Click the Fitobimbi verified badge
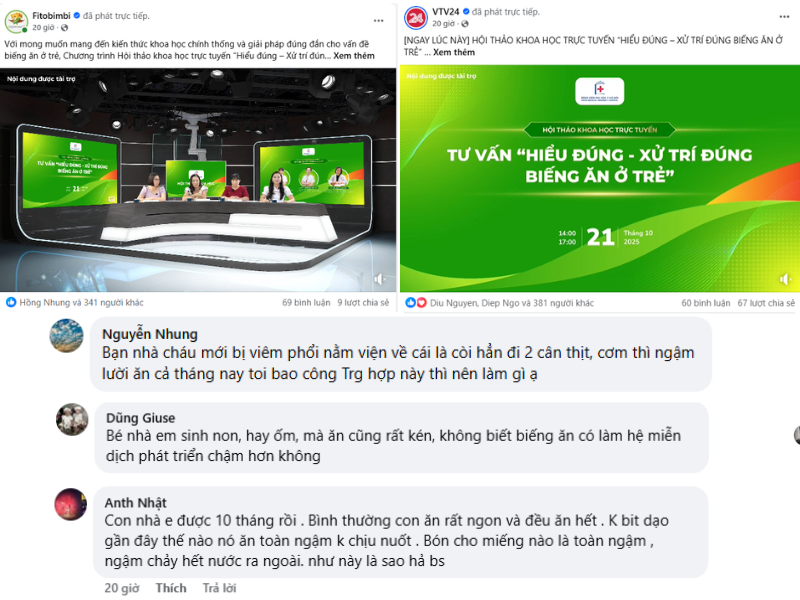 77,16
